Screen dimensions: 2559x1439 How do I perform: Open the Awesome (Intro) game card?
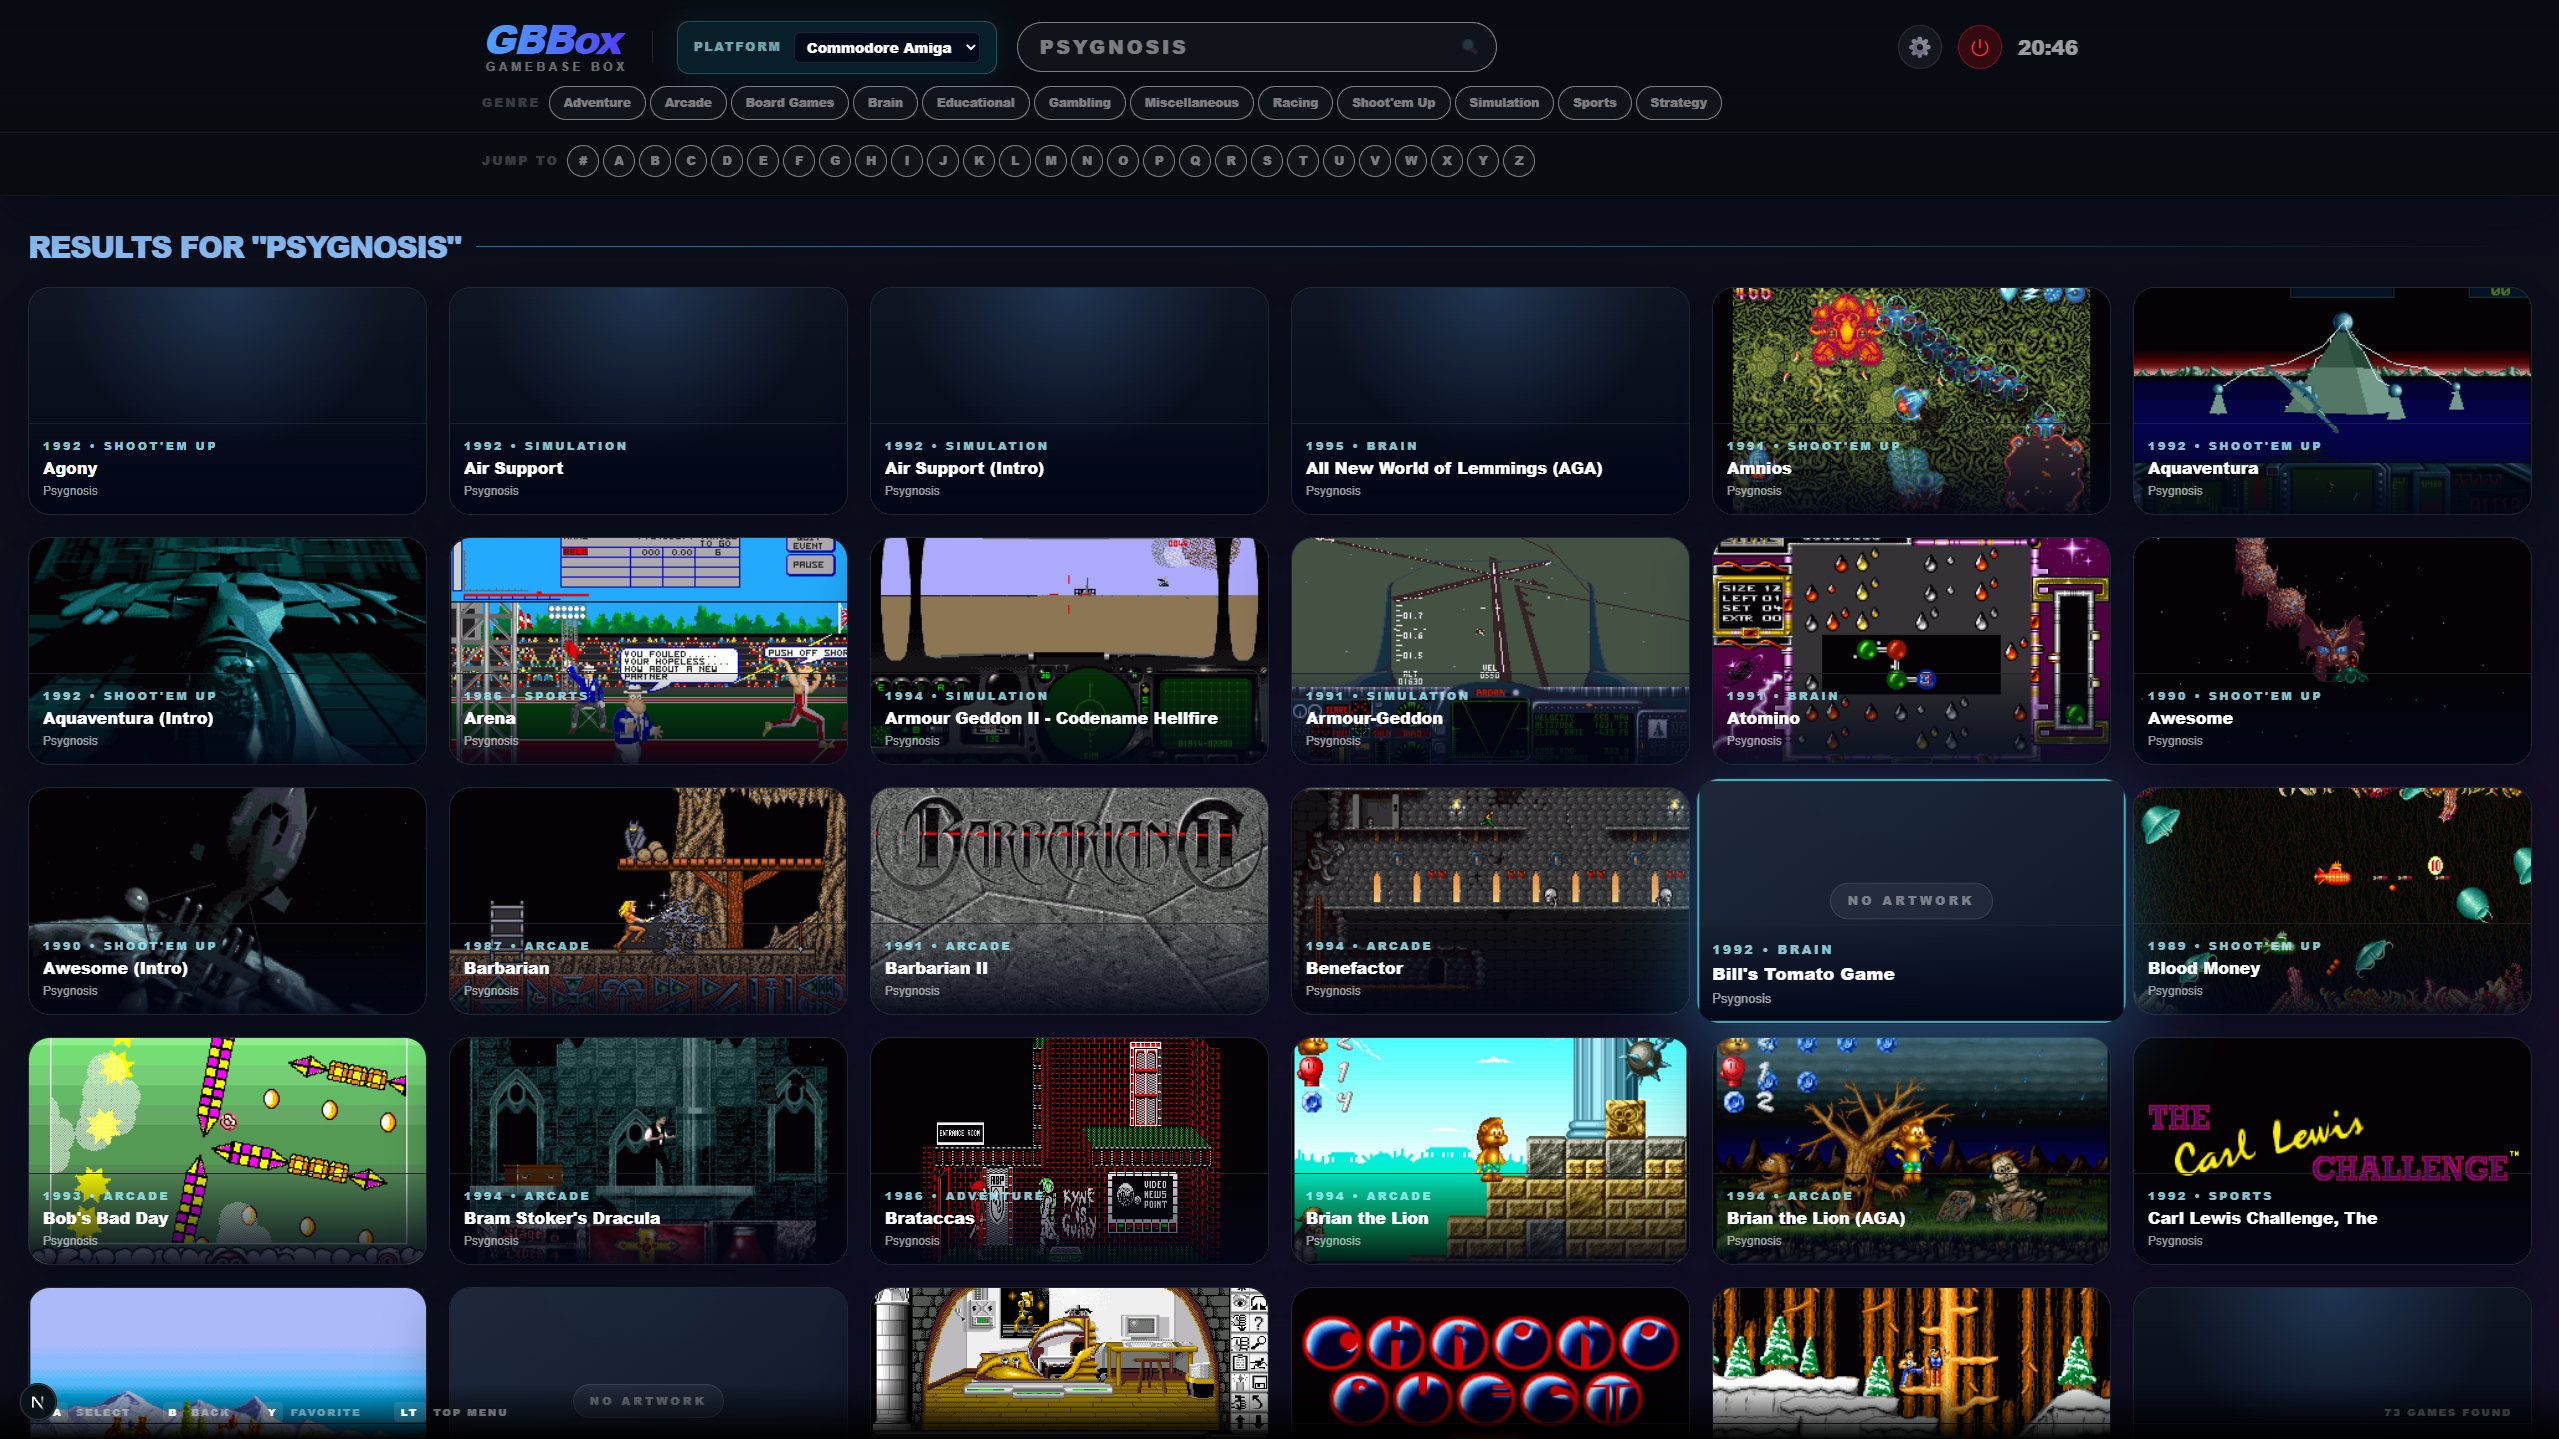pos(228,901)
